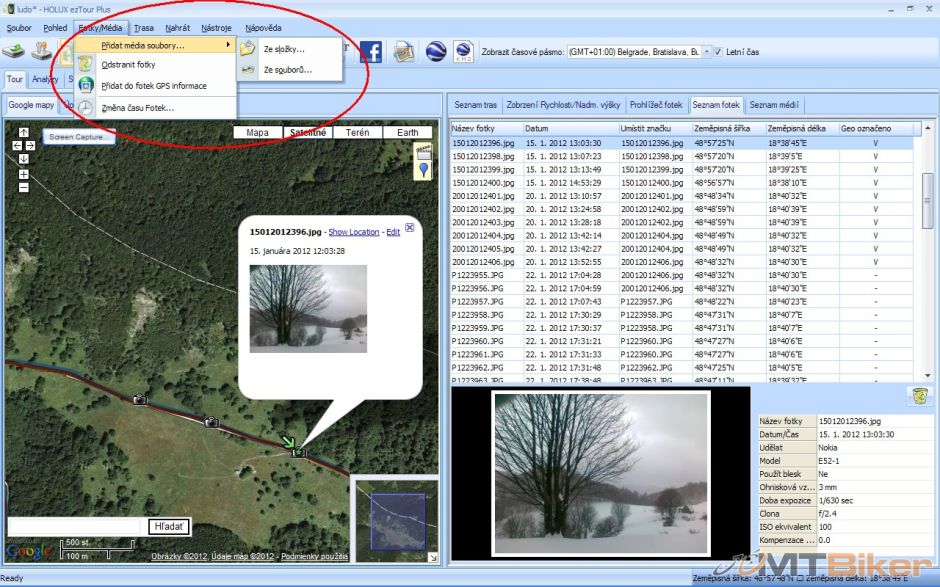Screen dimensions: 940x587
Task: Switch to Prohlížeč fotek tab
Action: (656, 104)
